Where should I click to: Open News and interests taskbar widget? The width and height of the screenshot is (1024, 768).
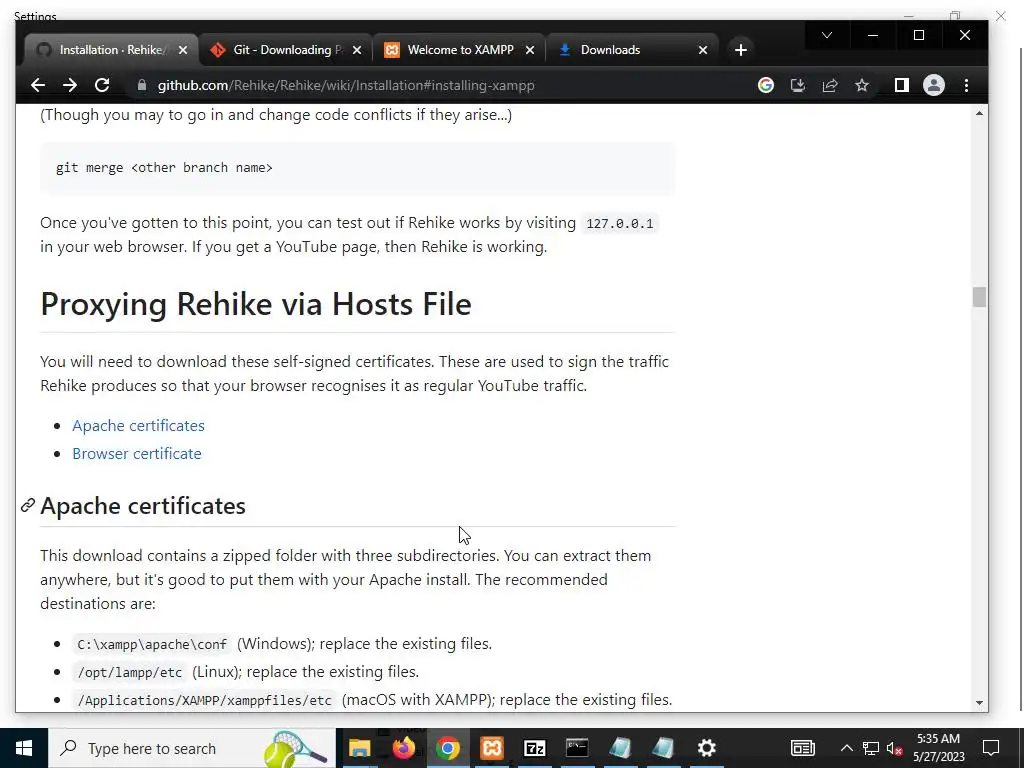(803, 748)
